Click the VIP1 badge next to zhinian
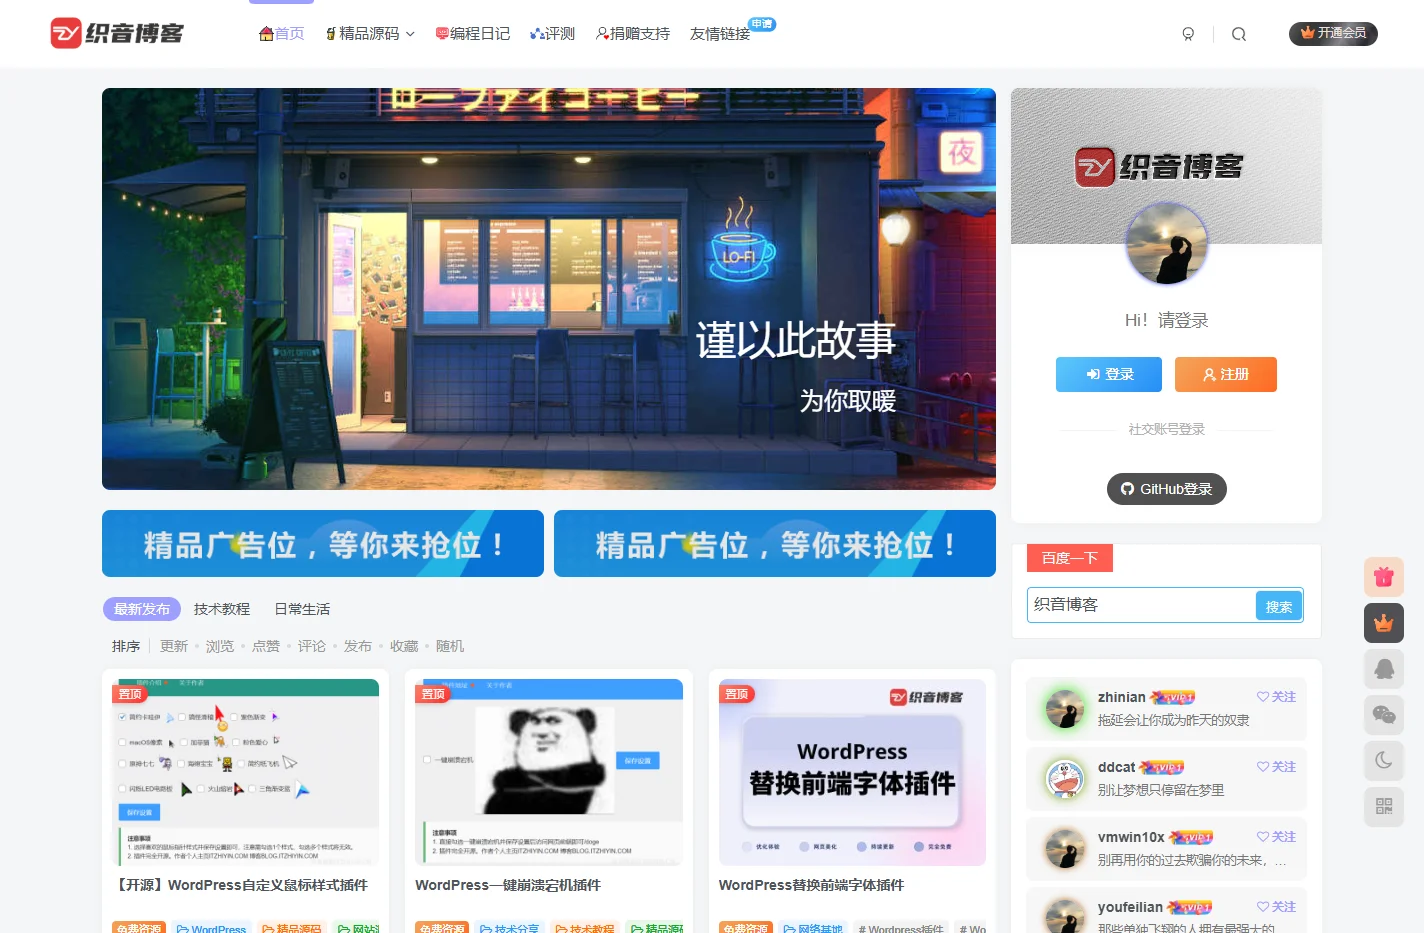The height and width of the screenshot is (933, 1424). pos(1173,697)
